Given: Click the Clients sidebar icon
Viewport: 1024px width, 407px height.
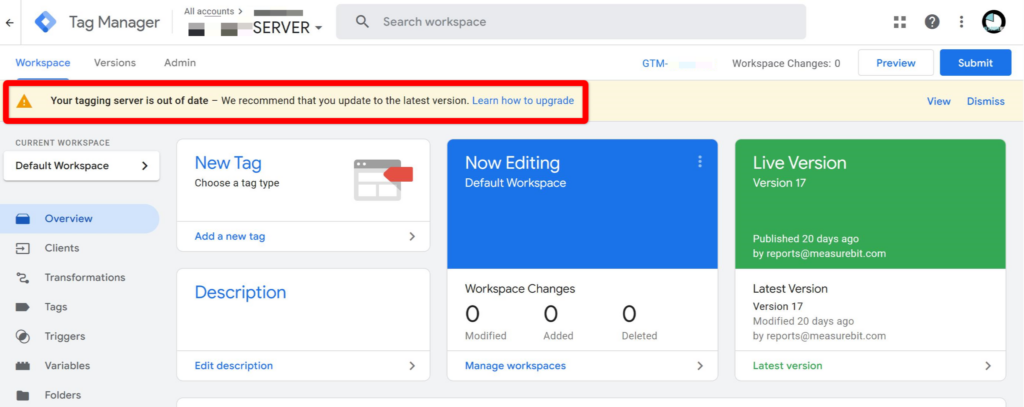Looking at the screenshot, I should [x=23, y=248].
